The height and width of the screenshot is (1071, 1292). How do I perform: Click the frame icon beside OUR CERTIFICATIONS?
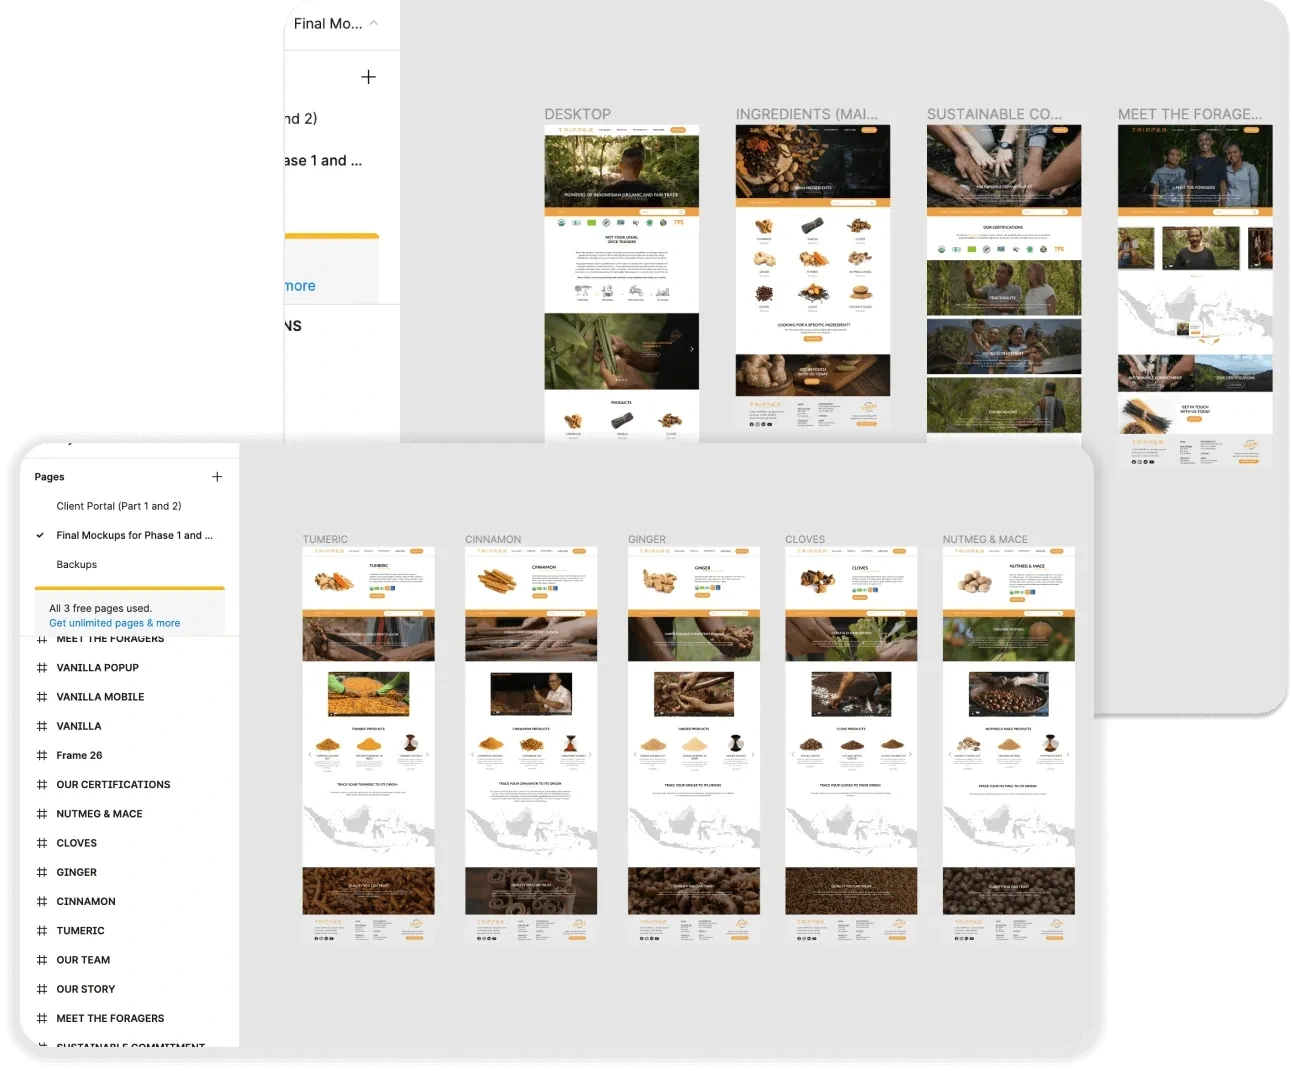click(42, 785)
